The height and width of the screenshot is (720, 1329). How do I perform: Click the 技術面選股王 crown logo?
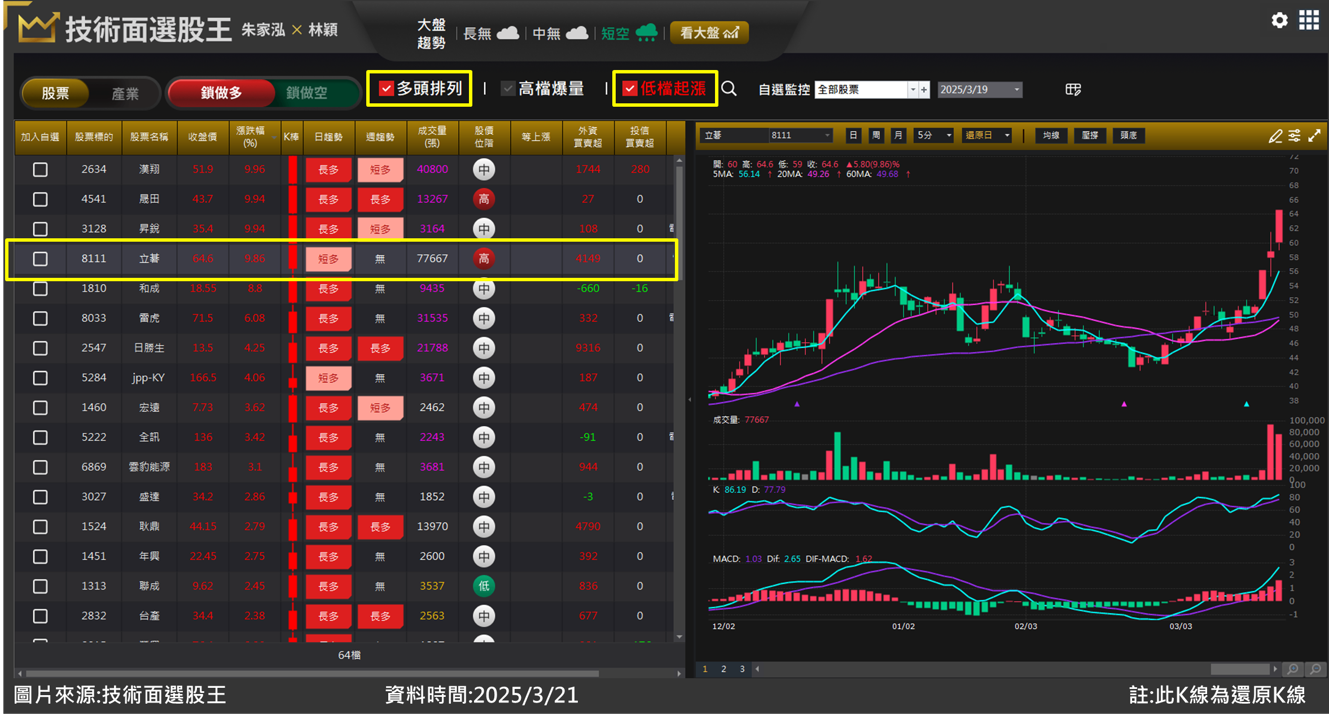(38, 27)
